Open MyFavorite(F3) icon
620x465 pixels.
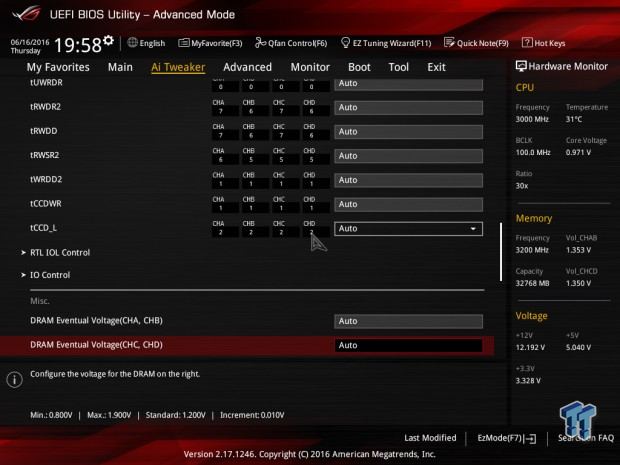tap(183, 43)
